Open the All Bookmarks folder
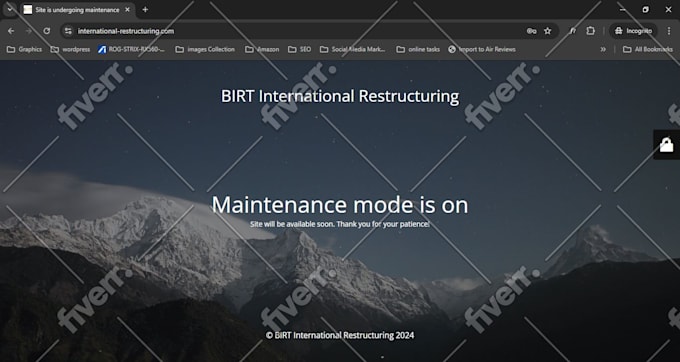The width and height of the screenshot is (680, 362). point(648,49)
